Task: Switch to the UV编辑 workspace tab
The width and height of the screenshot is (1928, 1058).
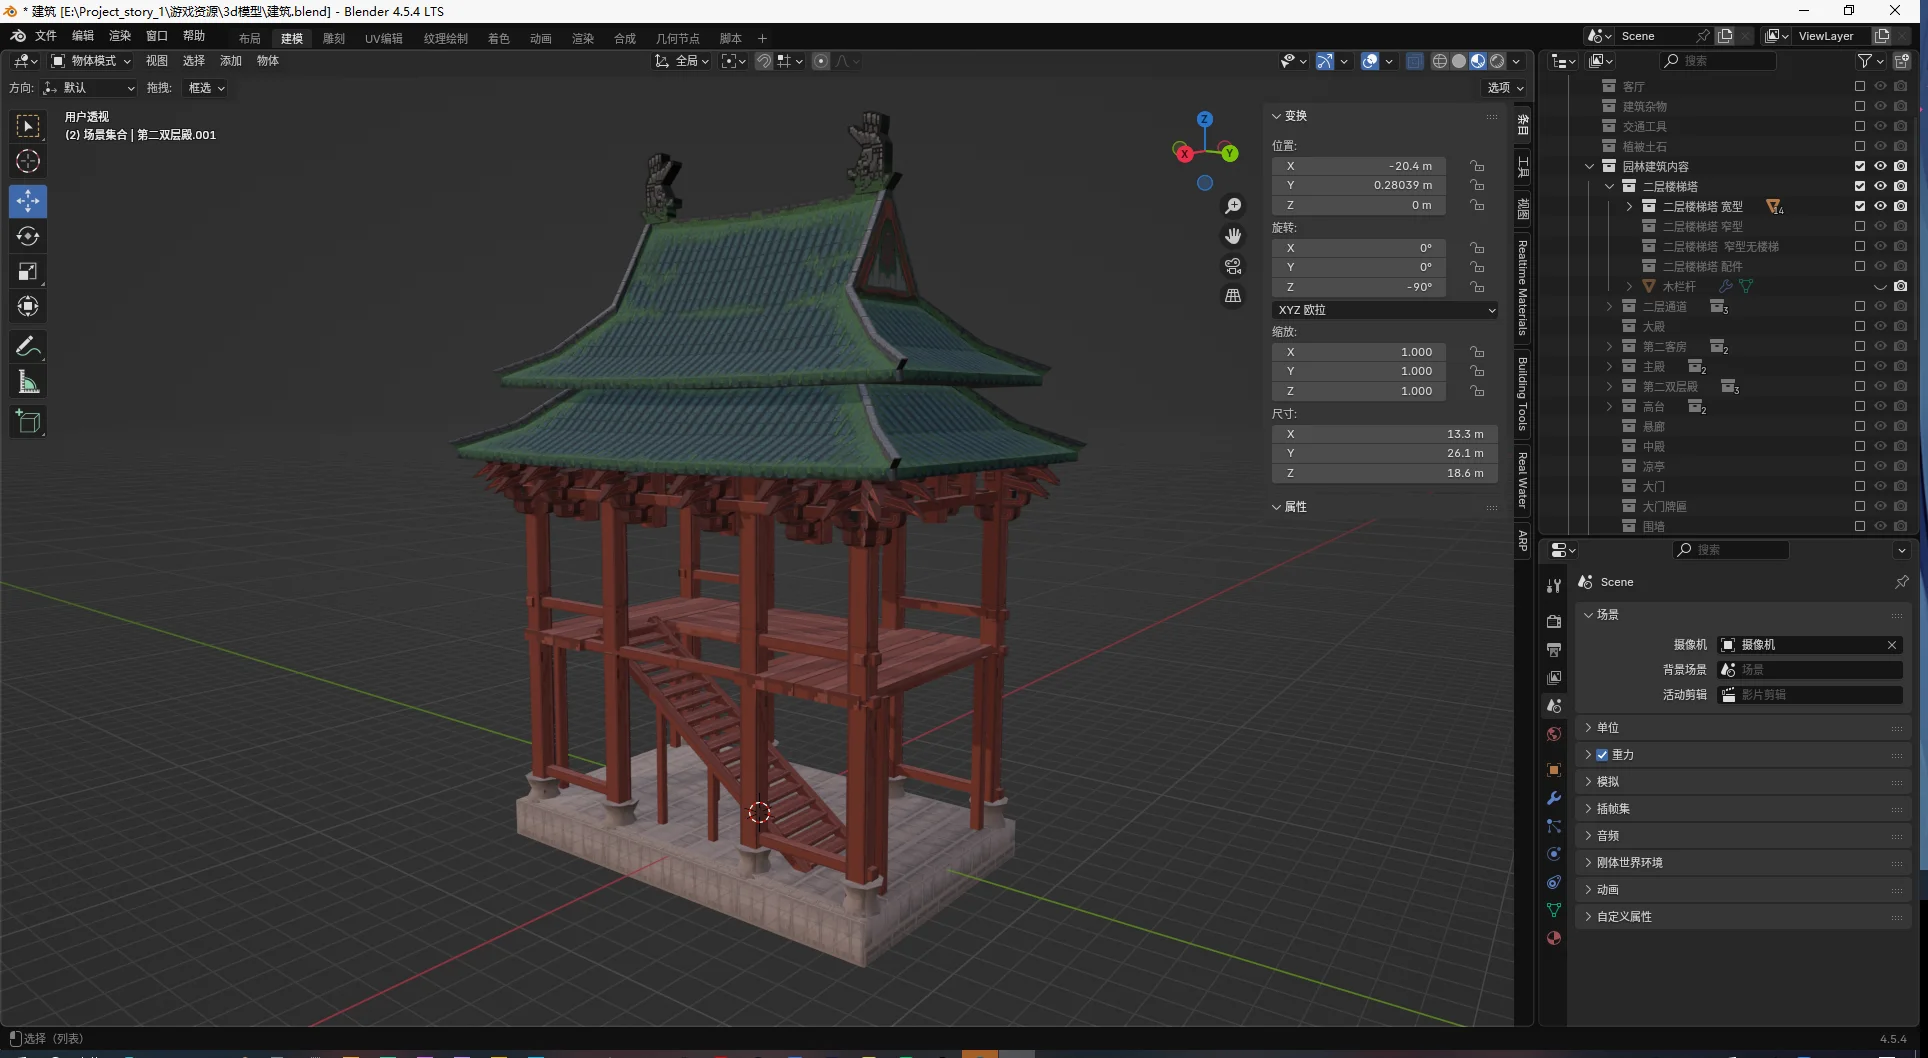Action: (383, 38)
